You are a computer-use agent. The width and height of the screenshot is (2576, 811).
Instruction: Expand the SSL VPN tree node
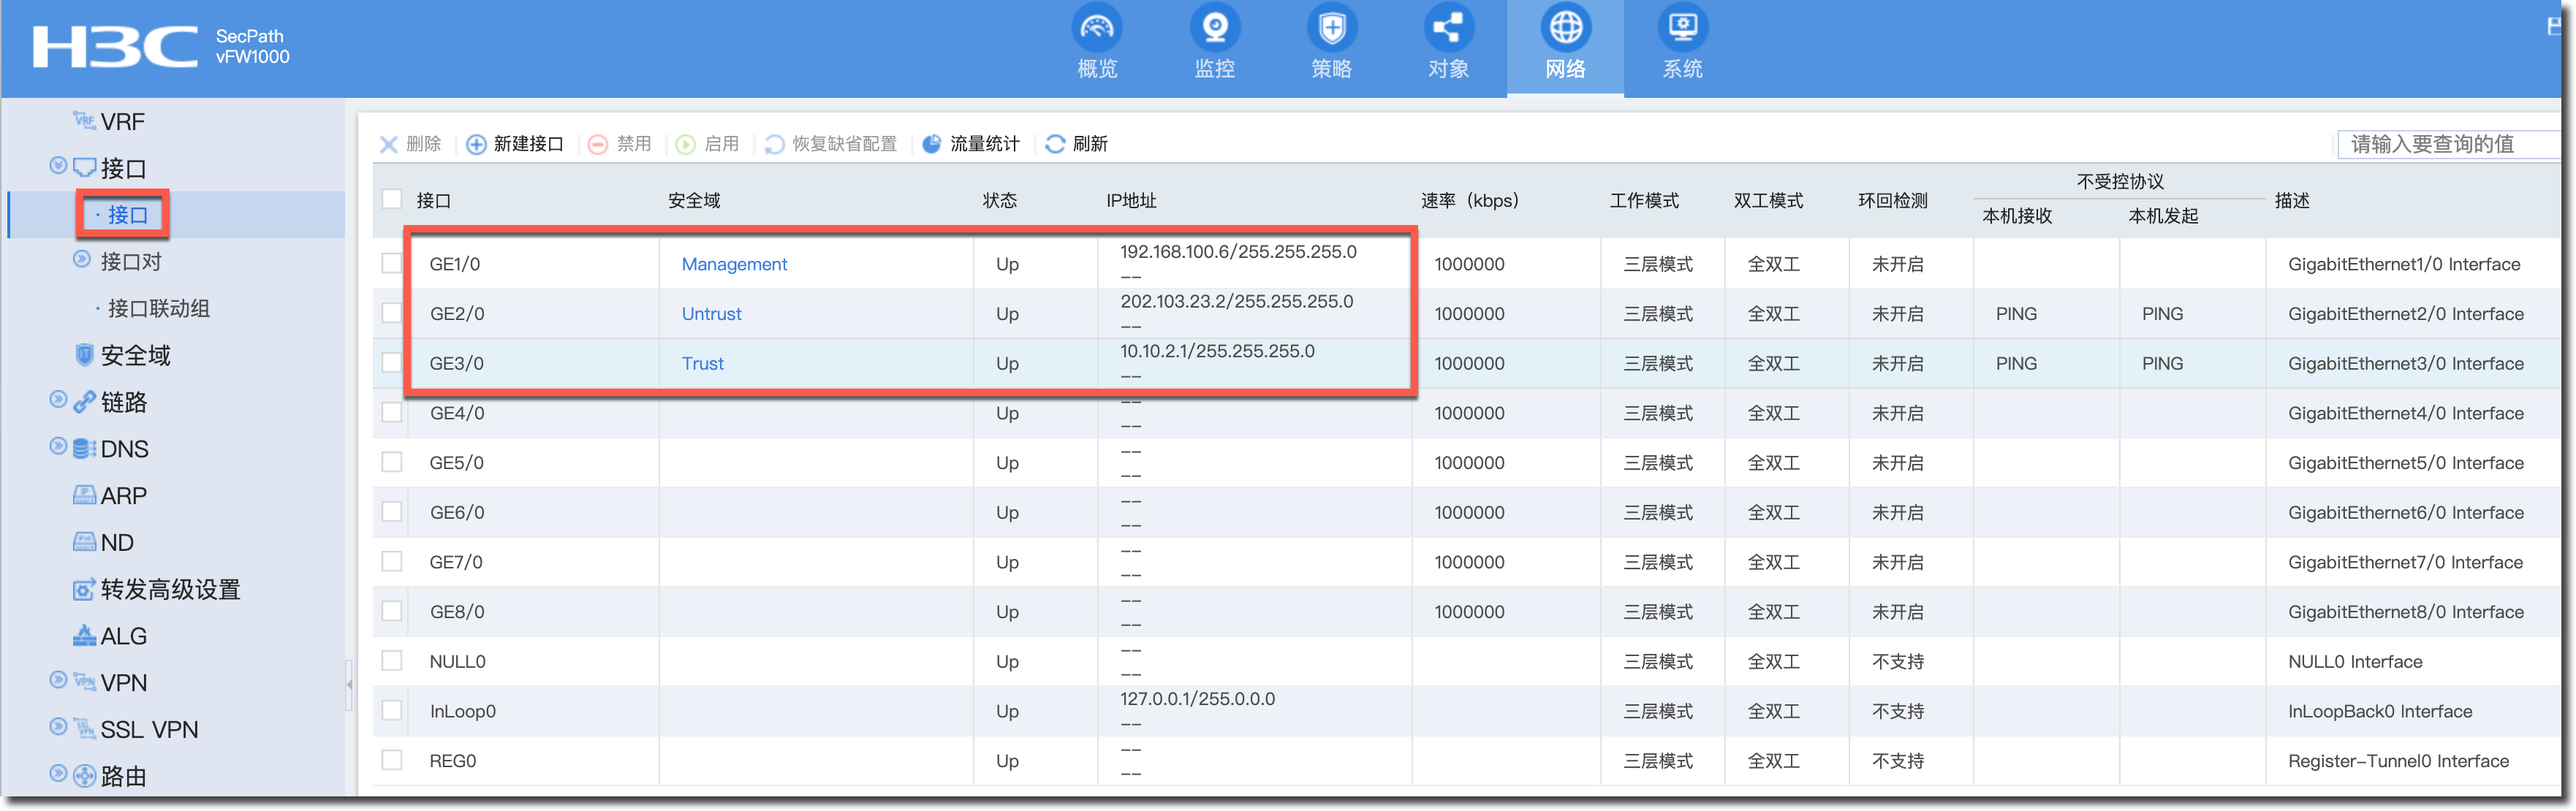tap(58, 727)
